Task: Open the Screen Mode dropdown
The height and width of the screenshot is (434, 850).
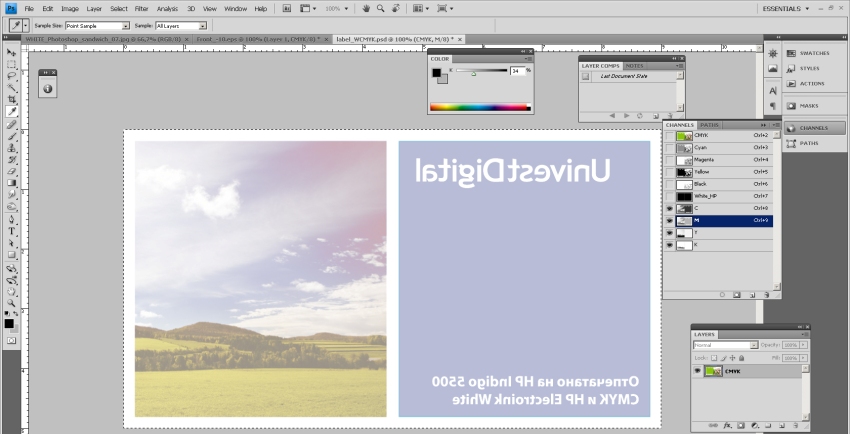Action: coord(445,9)
